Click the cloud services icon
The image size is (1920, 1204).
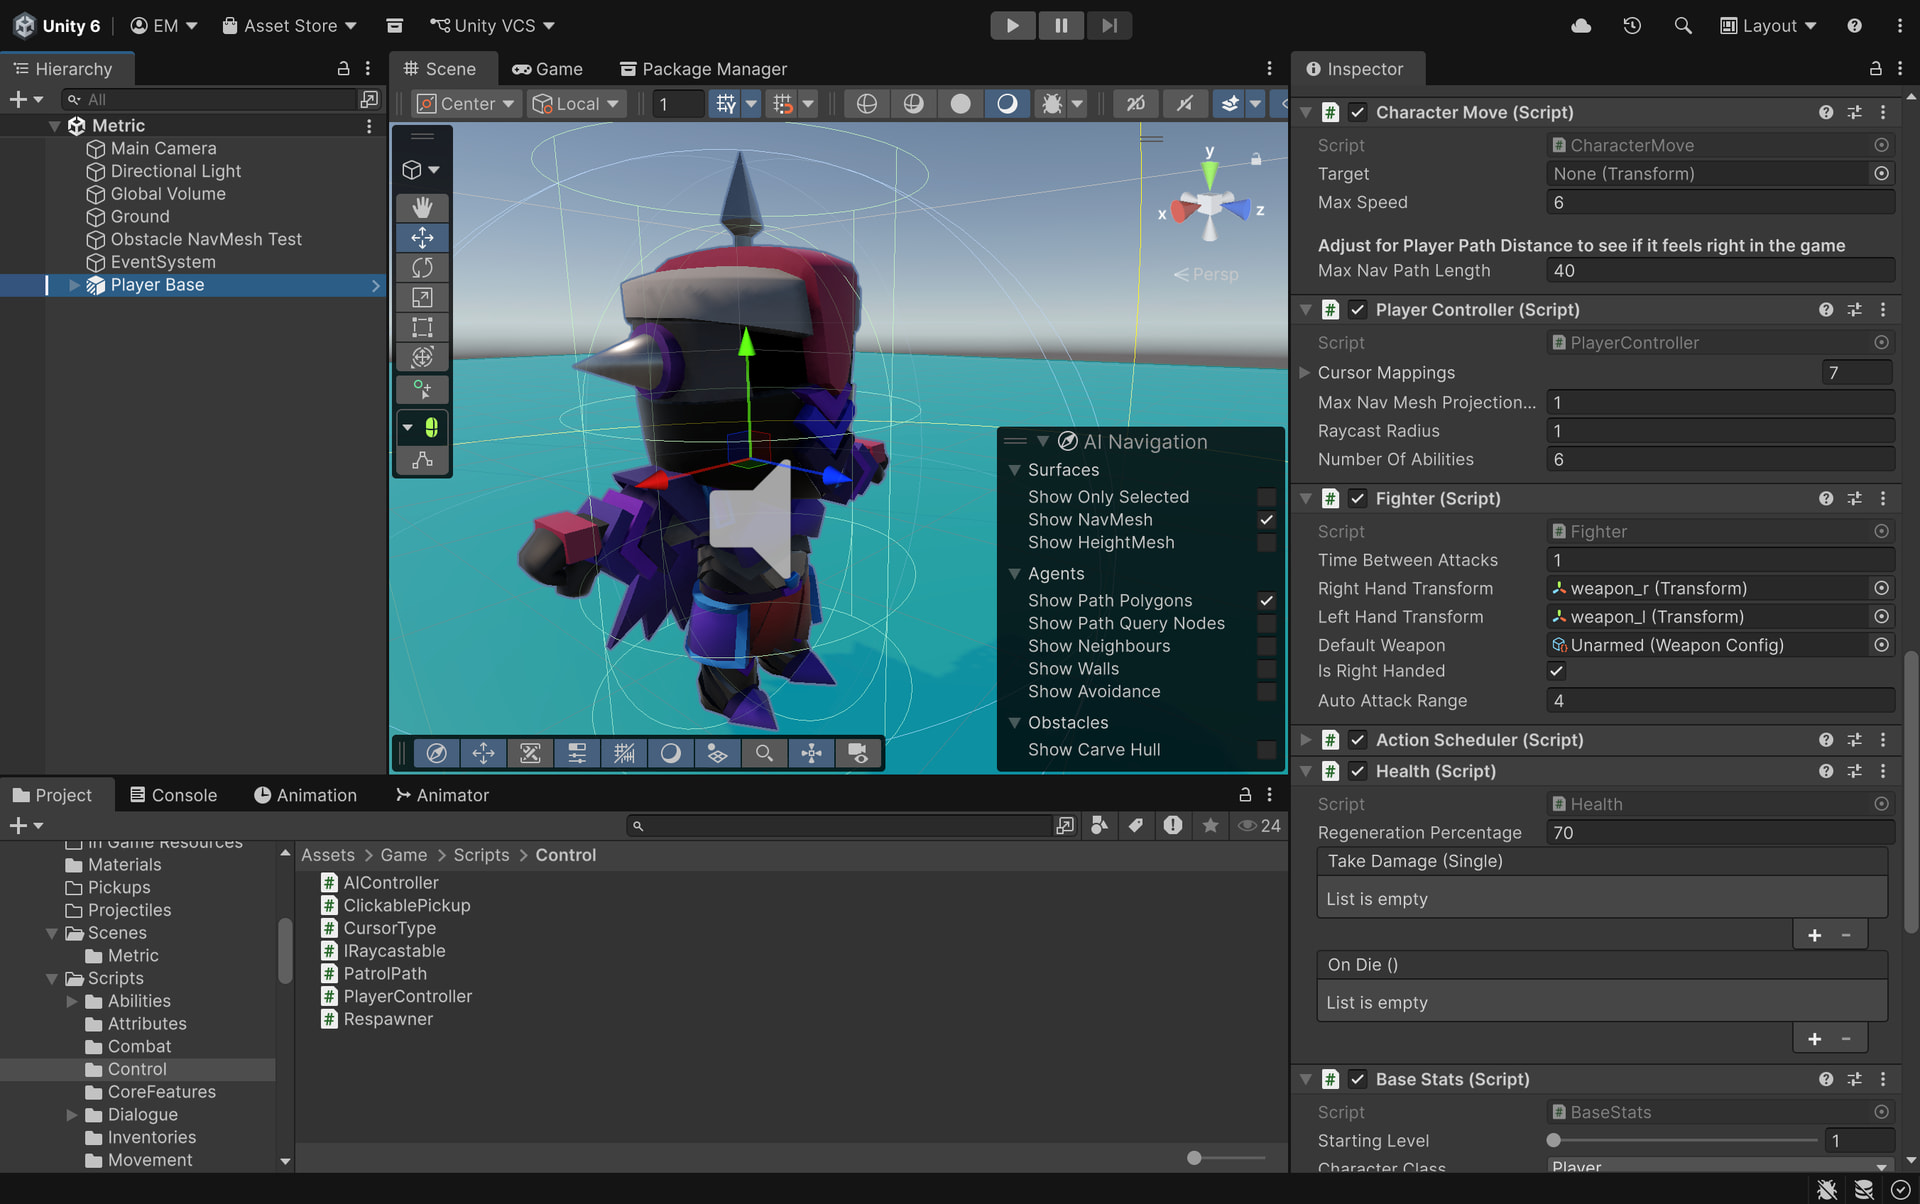(1581, 25)
